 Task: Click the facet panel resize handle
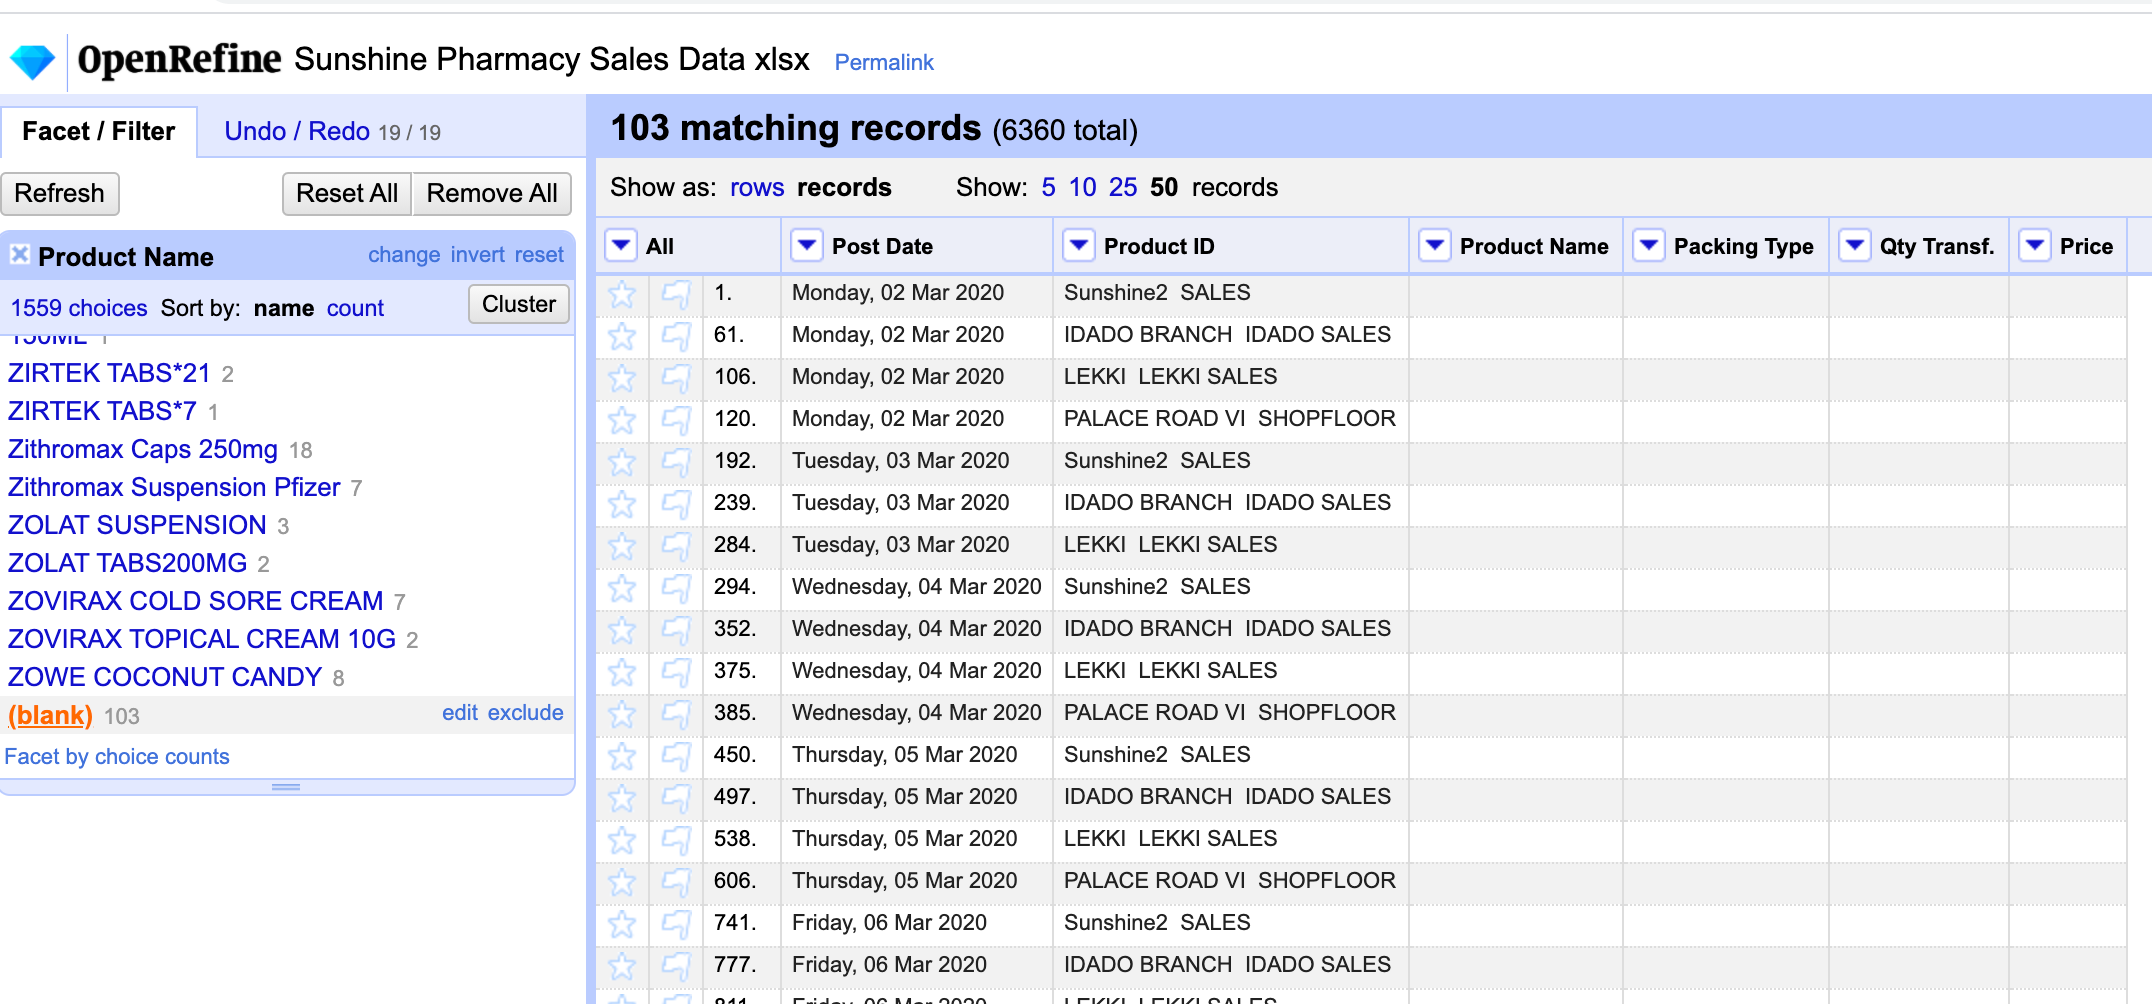coord(286,787)
